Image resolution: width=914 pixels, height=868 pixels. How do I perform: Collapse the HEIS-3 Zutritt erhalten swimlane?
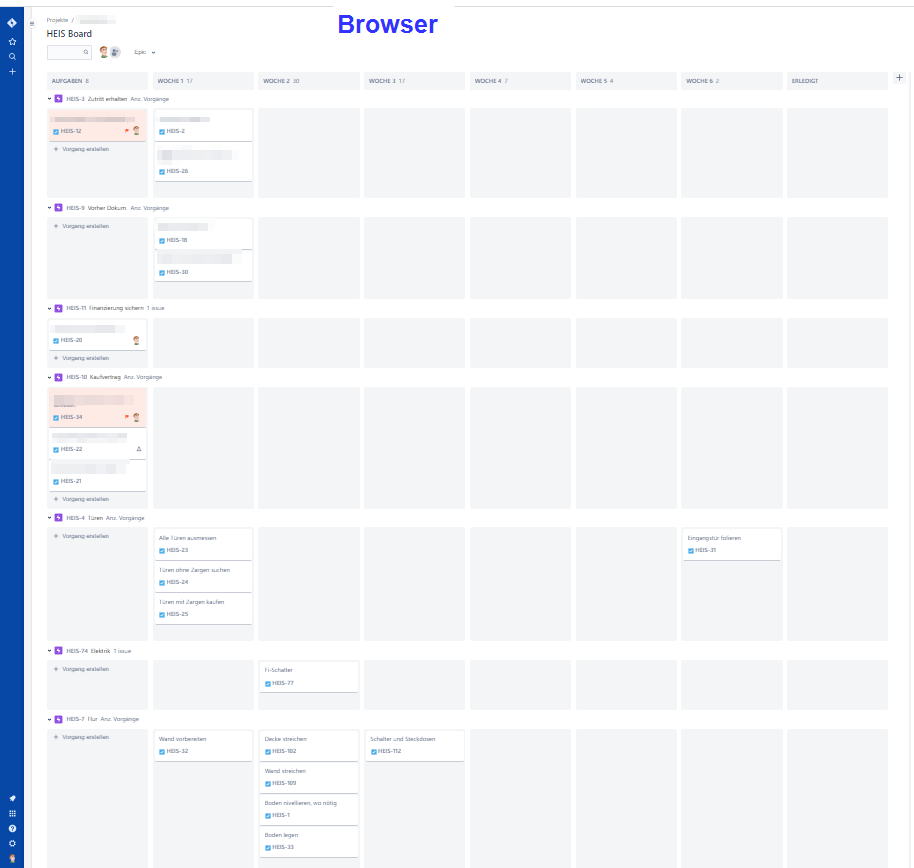50,99
